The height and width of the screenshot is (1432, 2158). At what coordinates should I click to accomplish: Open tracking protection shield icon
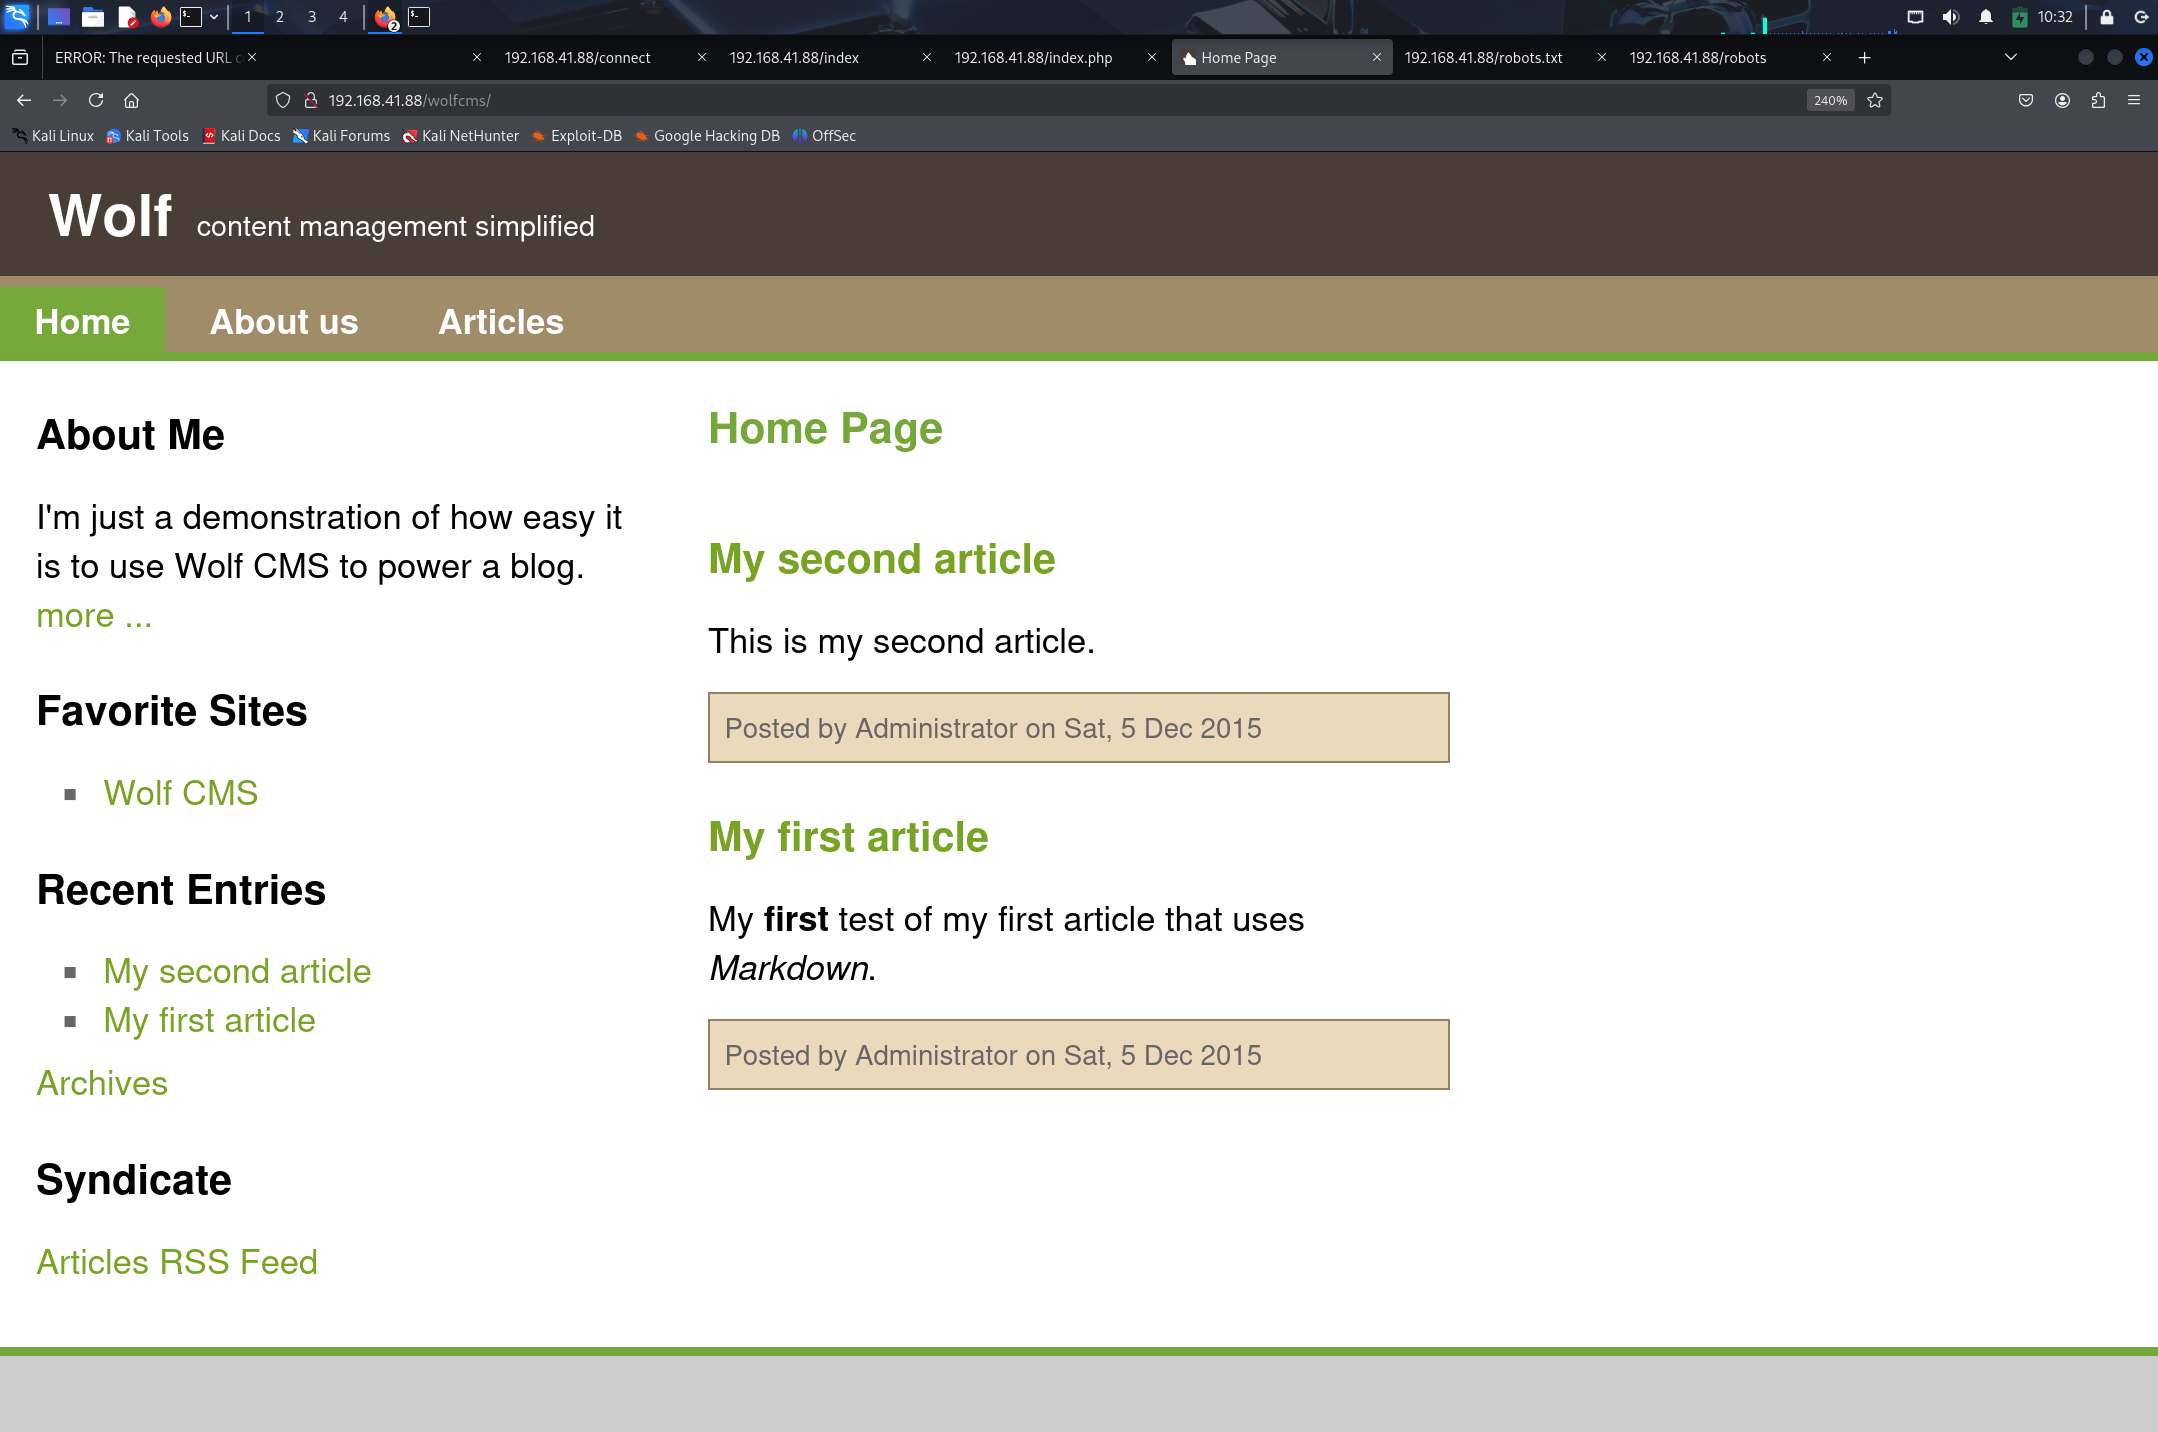click(283, 100)
